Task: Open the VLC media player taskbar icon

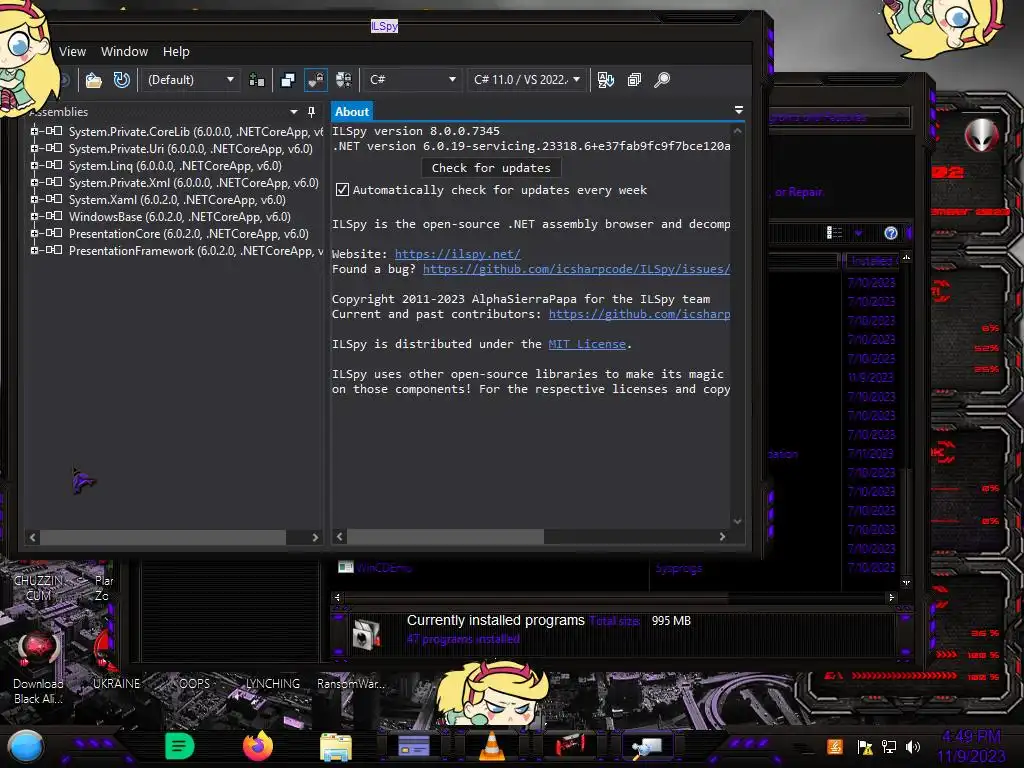Action: (x=492, y=746)
